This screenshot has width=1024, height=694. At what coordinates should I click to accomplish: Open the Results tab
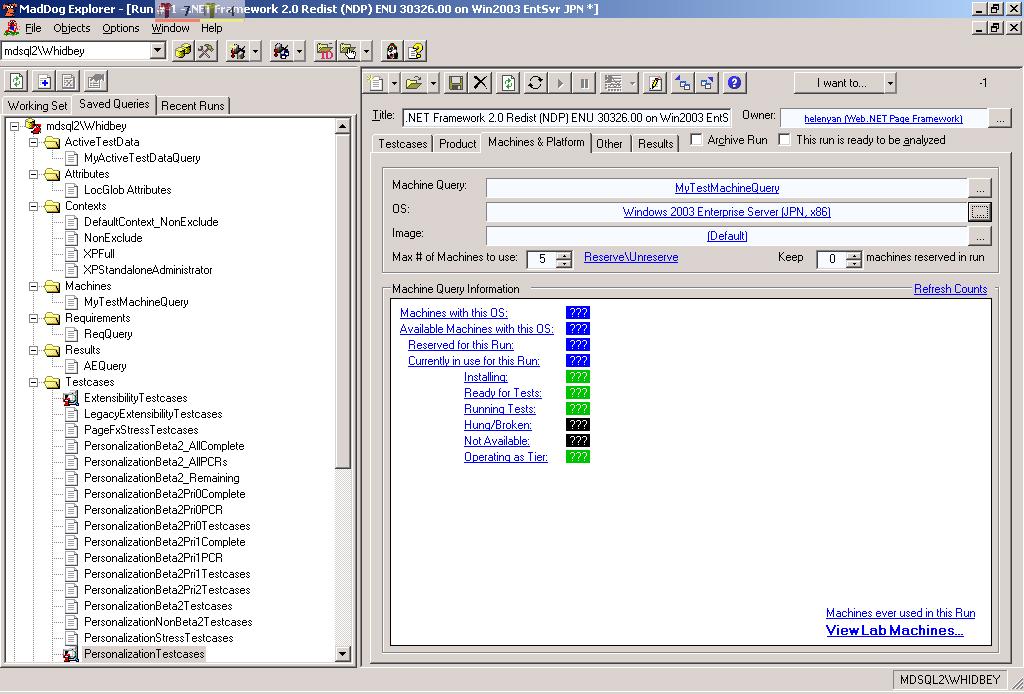(x=656, y=144)
